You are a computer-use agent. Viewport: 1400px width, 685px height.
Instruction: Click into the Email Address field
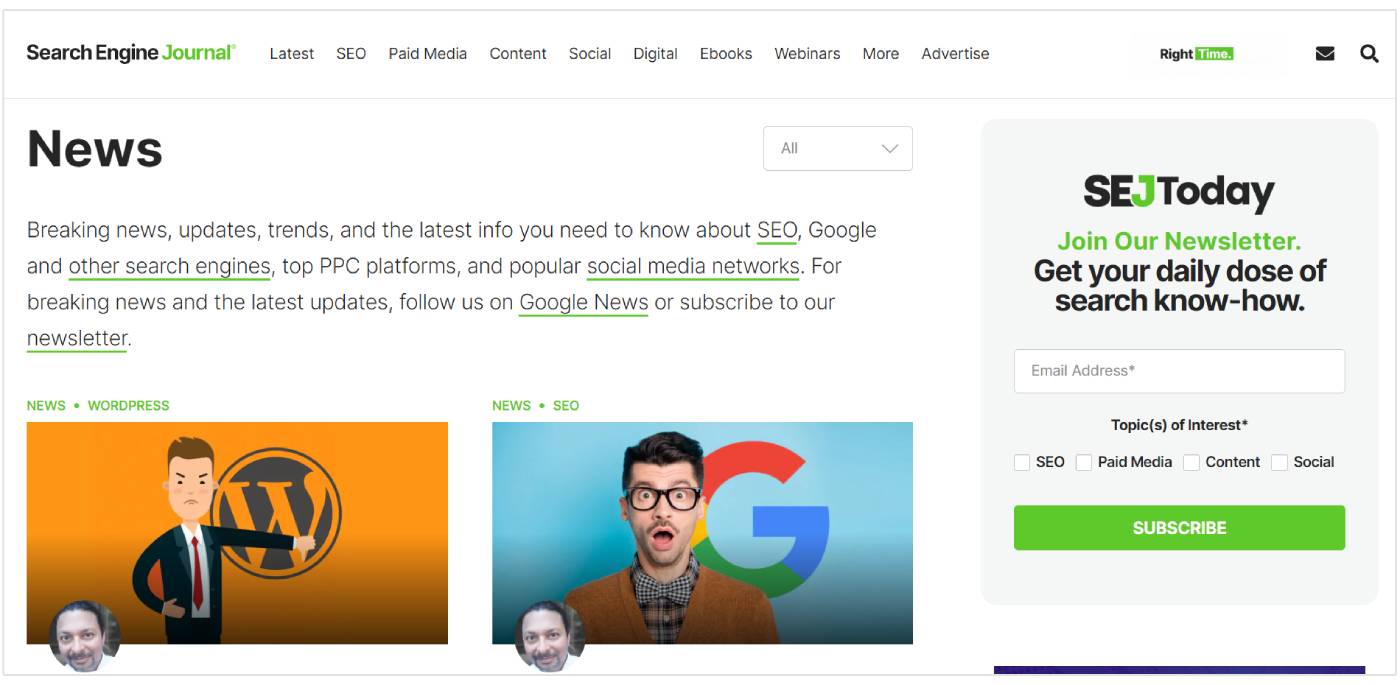click(1179, 371)
